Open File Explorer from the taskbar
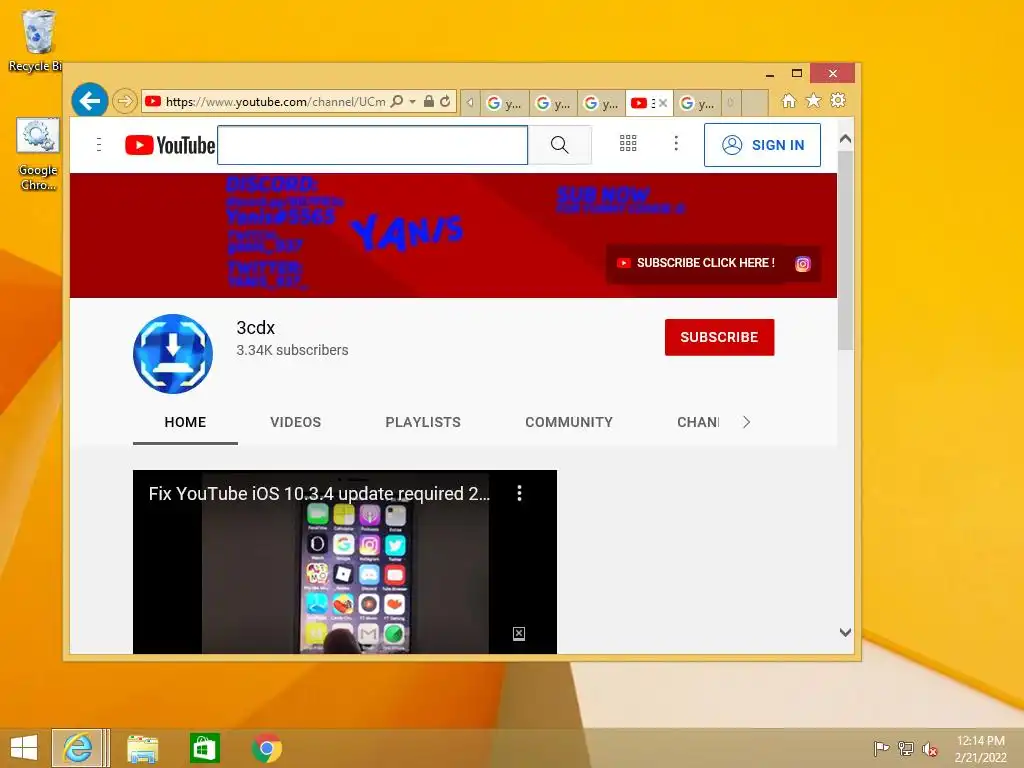The height and width of the screenshot is (768, 1024). tap(142, 748)
